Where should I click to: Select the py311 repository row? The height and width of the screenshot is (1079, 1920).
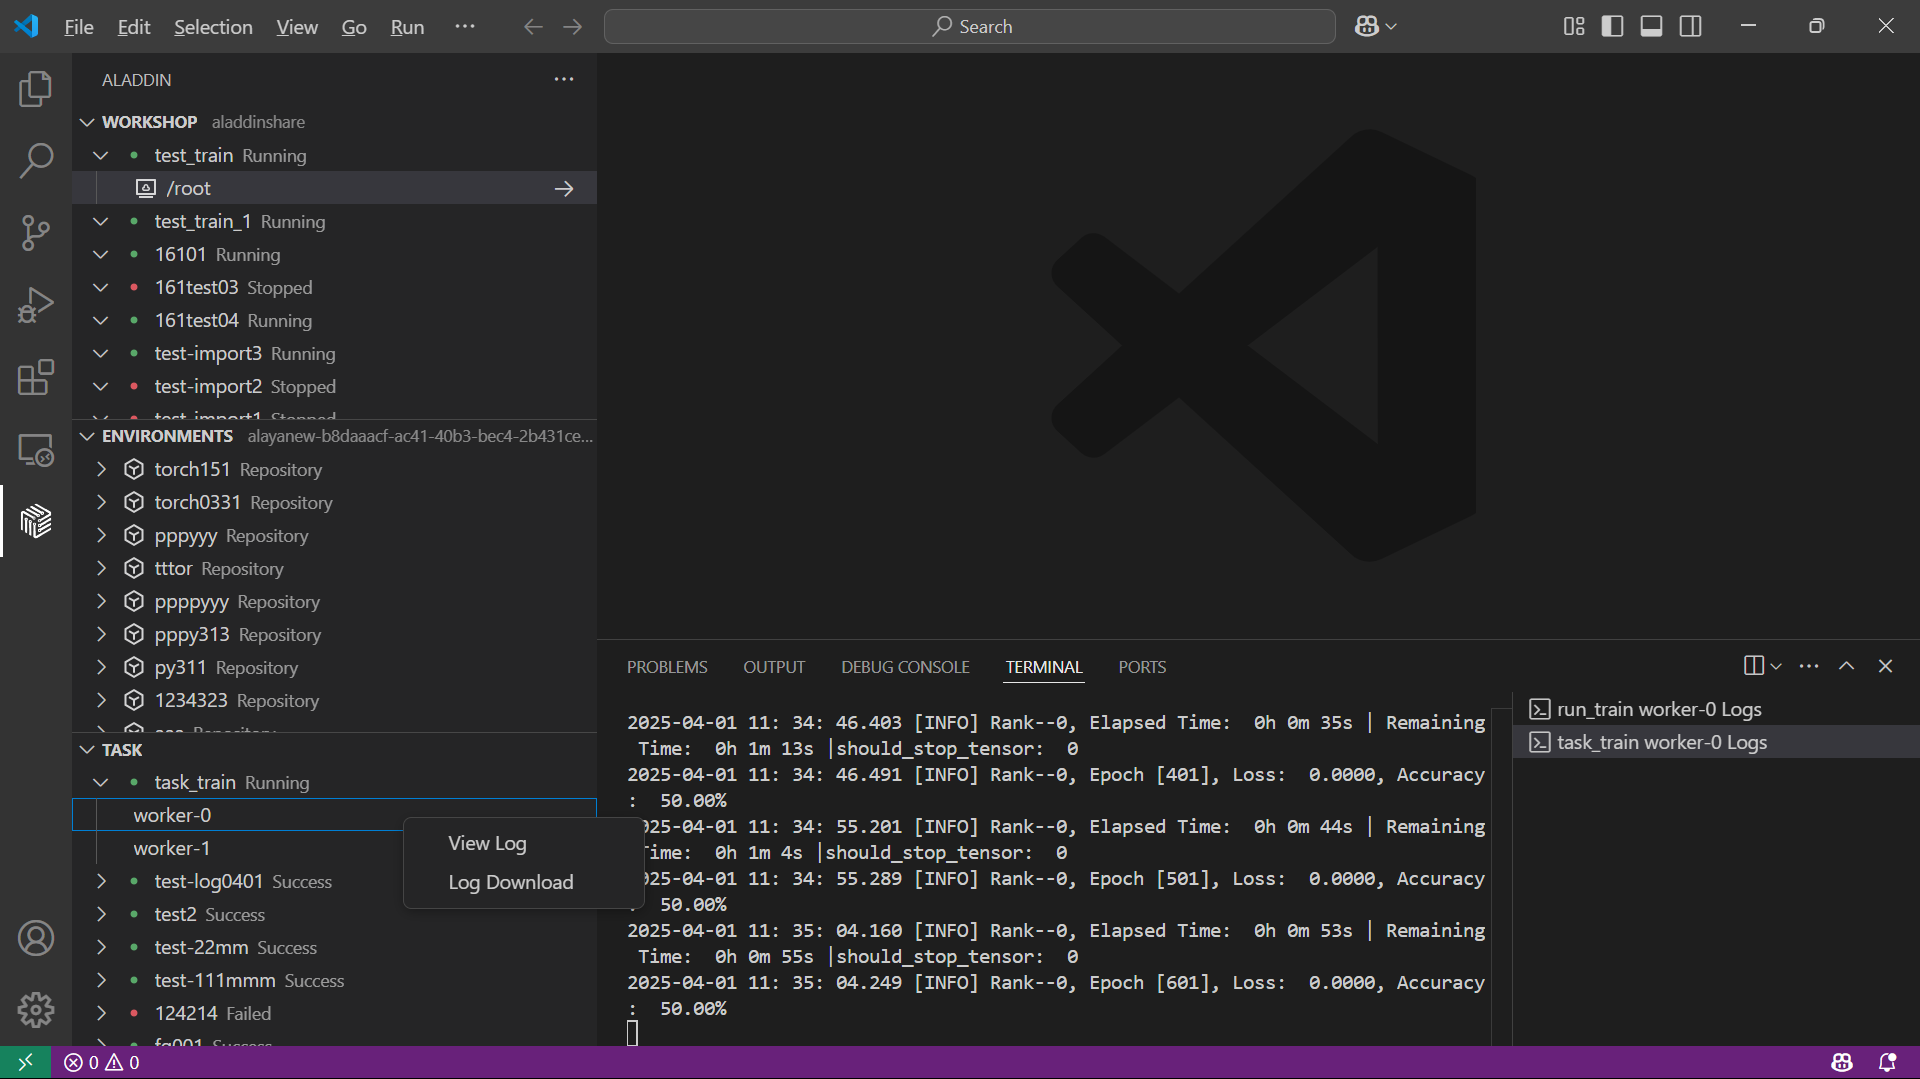click(335, 667)
